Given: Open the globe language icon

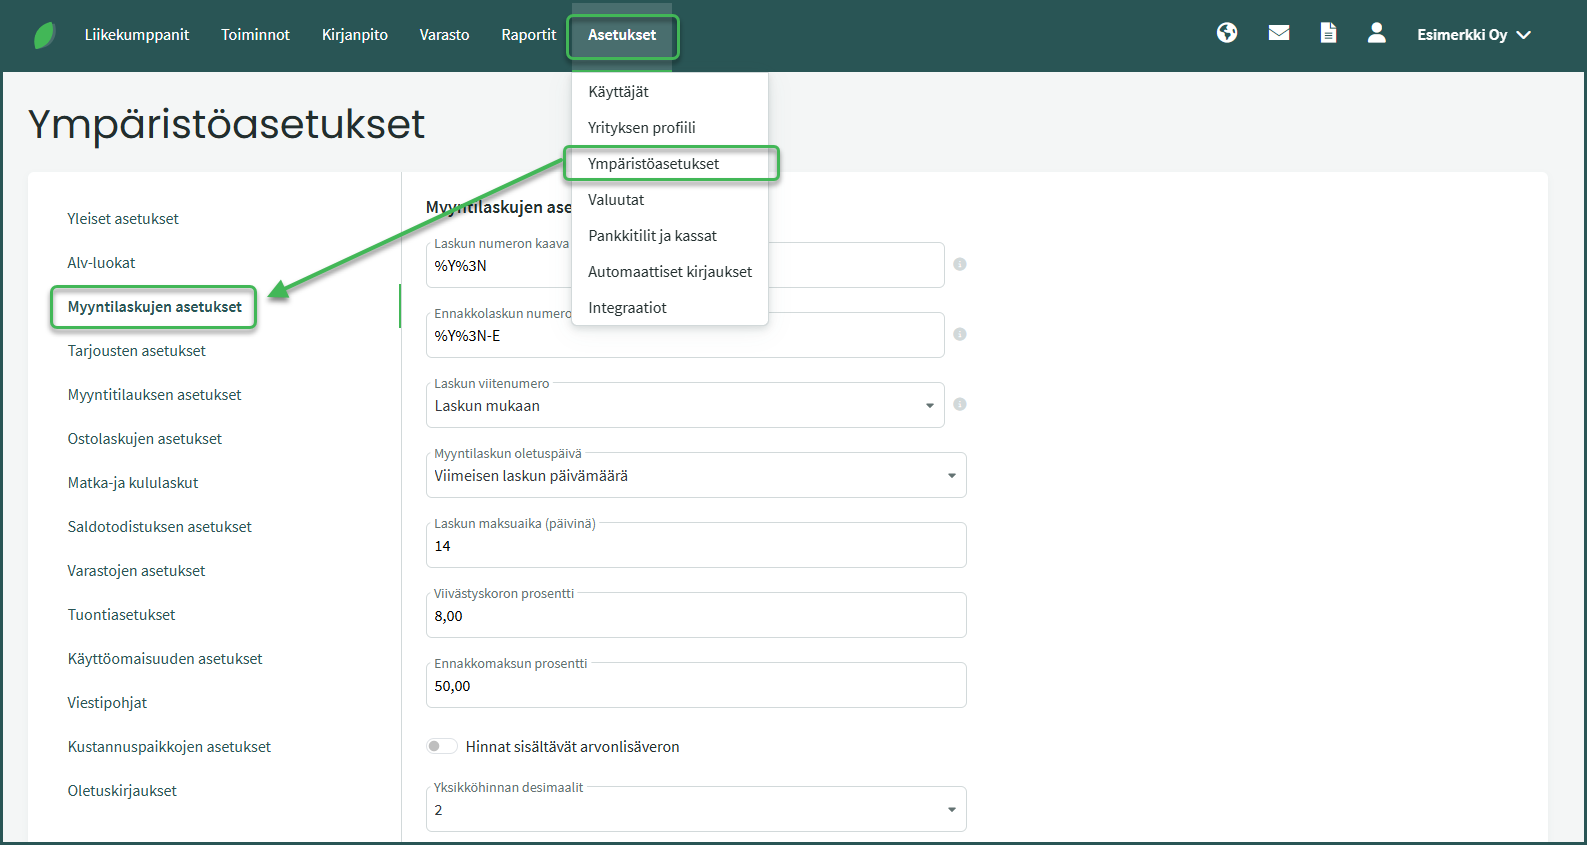Looking at the screenshot, I should tap(1227, 33).
